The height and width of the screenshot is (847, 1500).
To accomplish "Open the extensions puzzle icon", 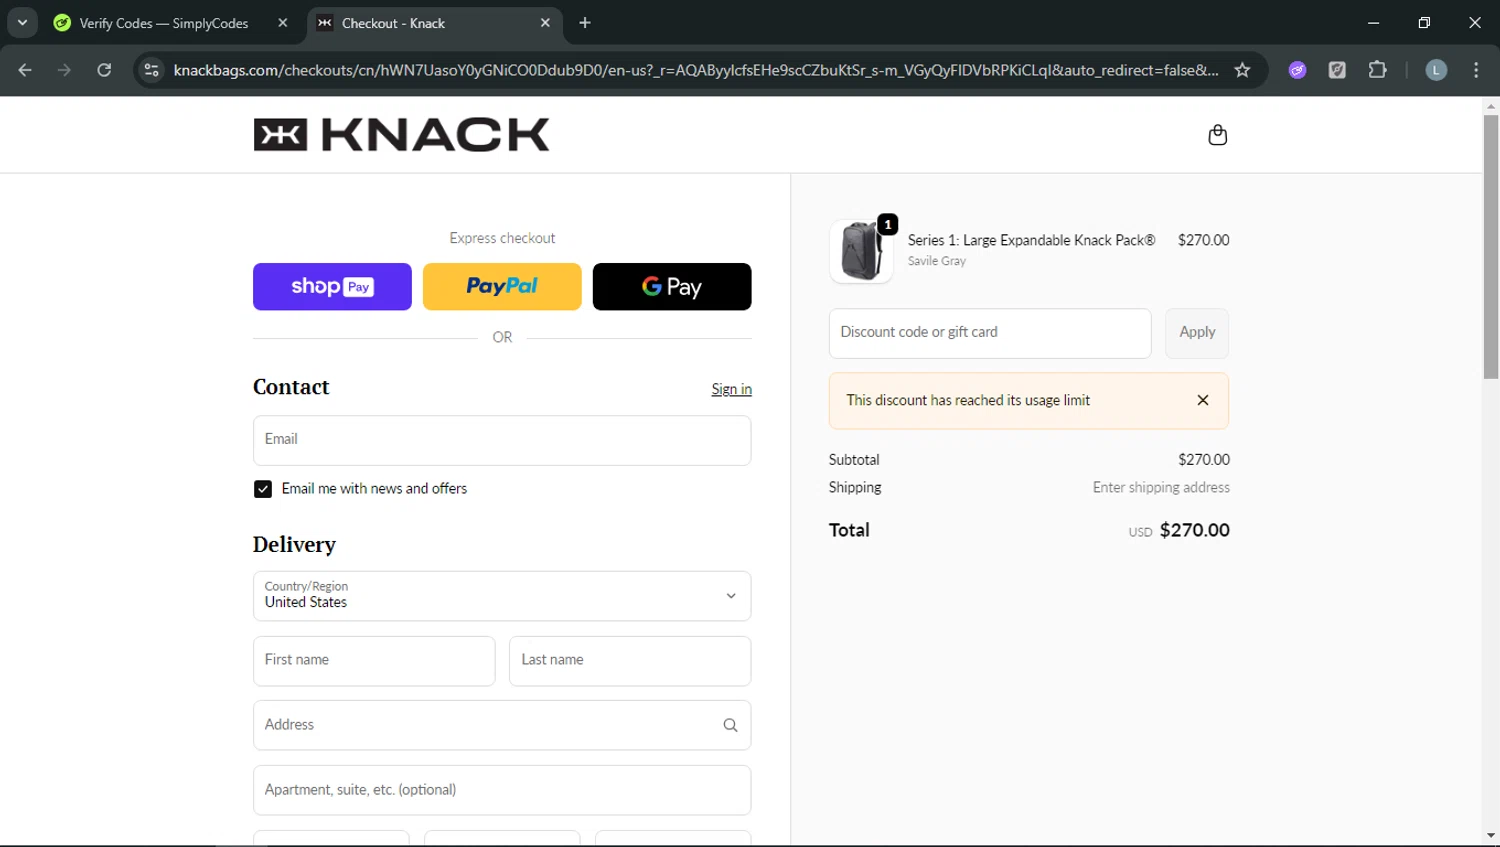I will (x=1377, y=70).
